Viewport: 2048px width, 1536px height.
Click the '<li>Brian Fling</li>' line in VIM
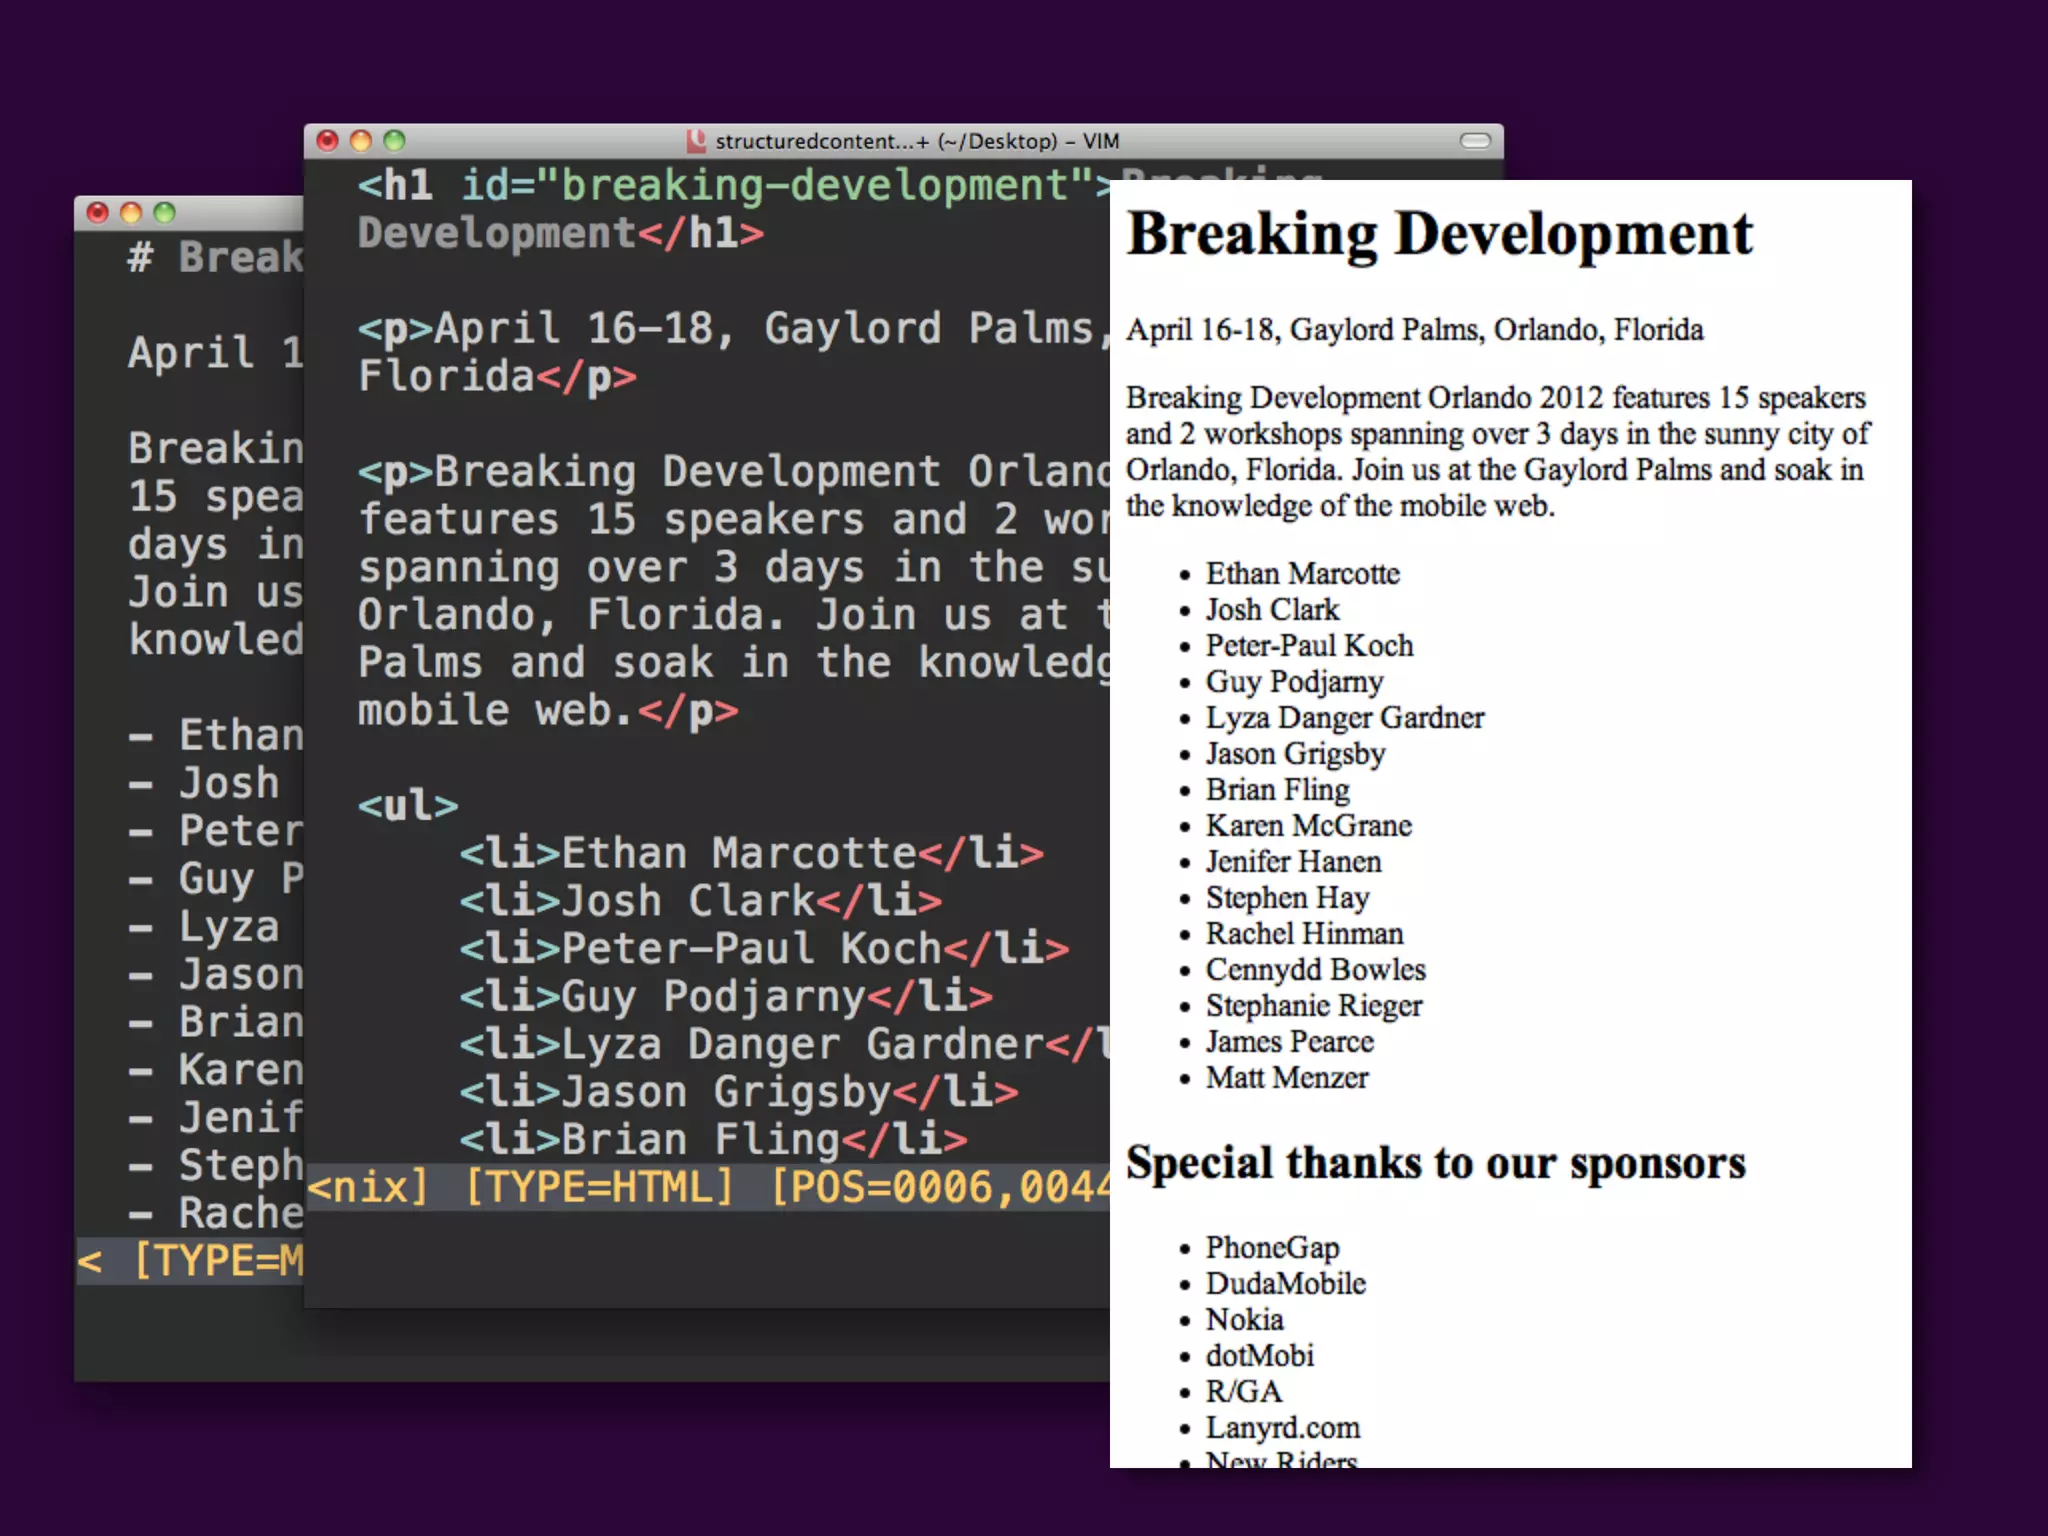coord(713,1140)
